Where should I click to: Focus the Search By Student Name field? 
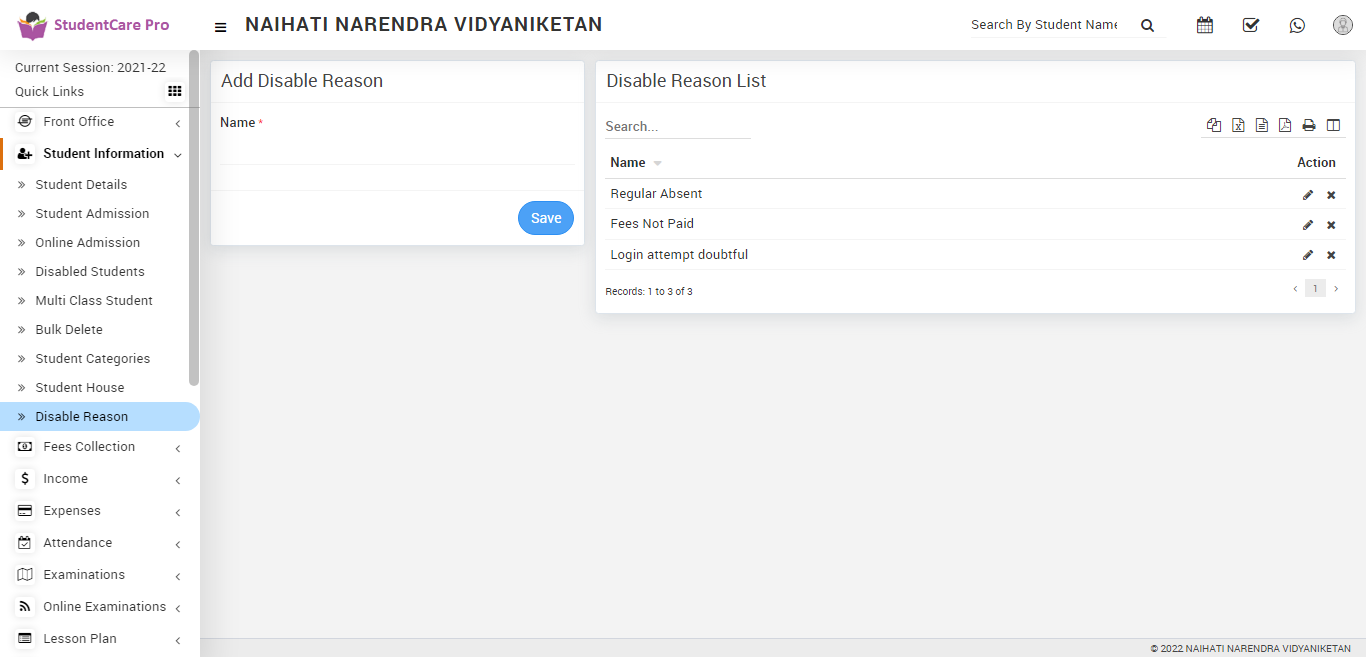pyautogui.click(x=1044, y=25)
